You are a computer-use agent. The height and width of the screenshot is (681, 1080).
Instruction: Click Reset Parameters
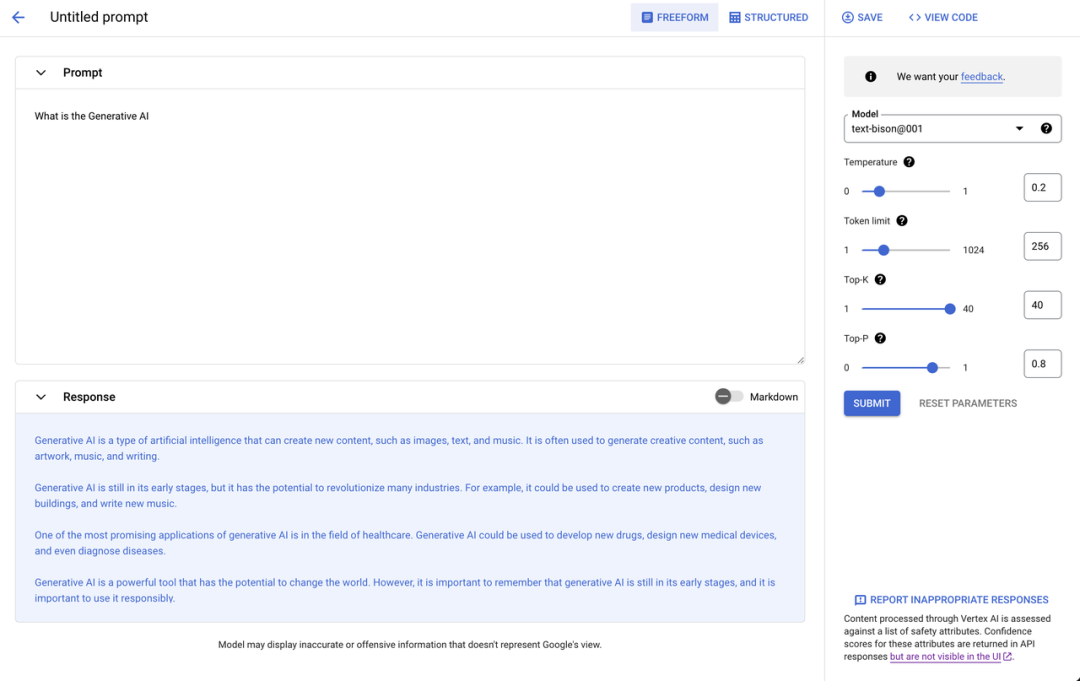(967, 403)
